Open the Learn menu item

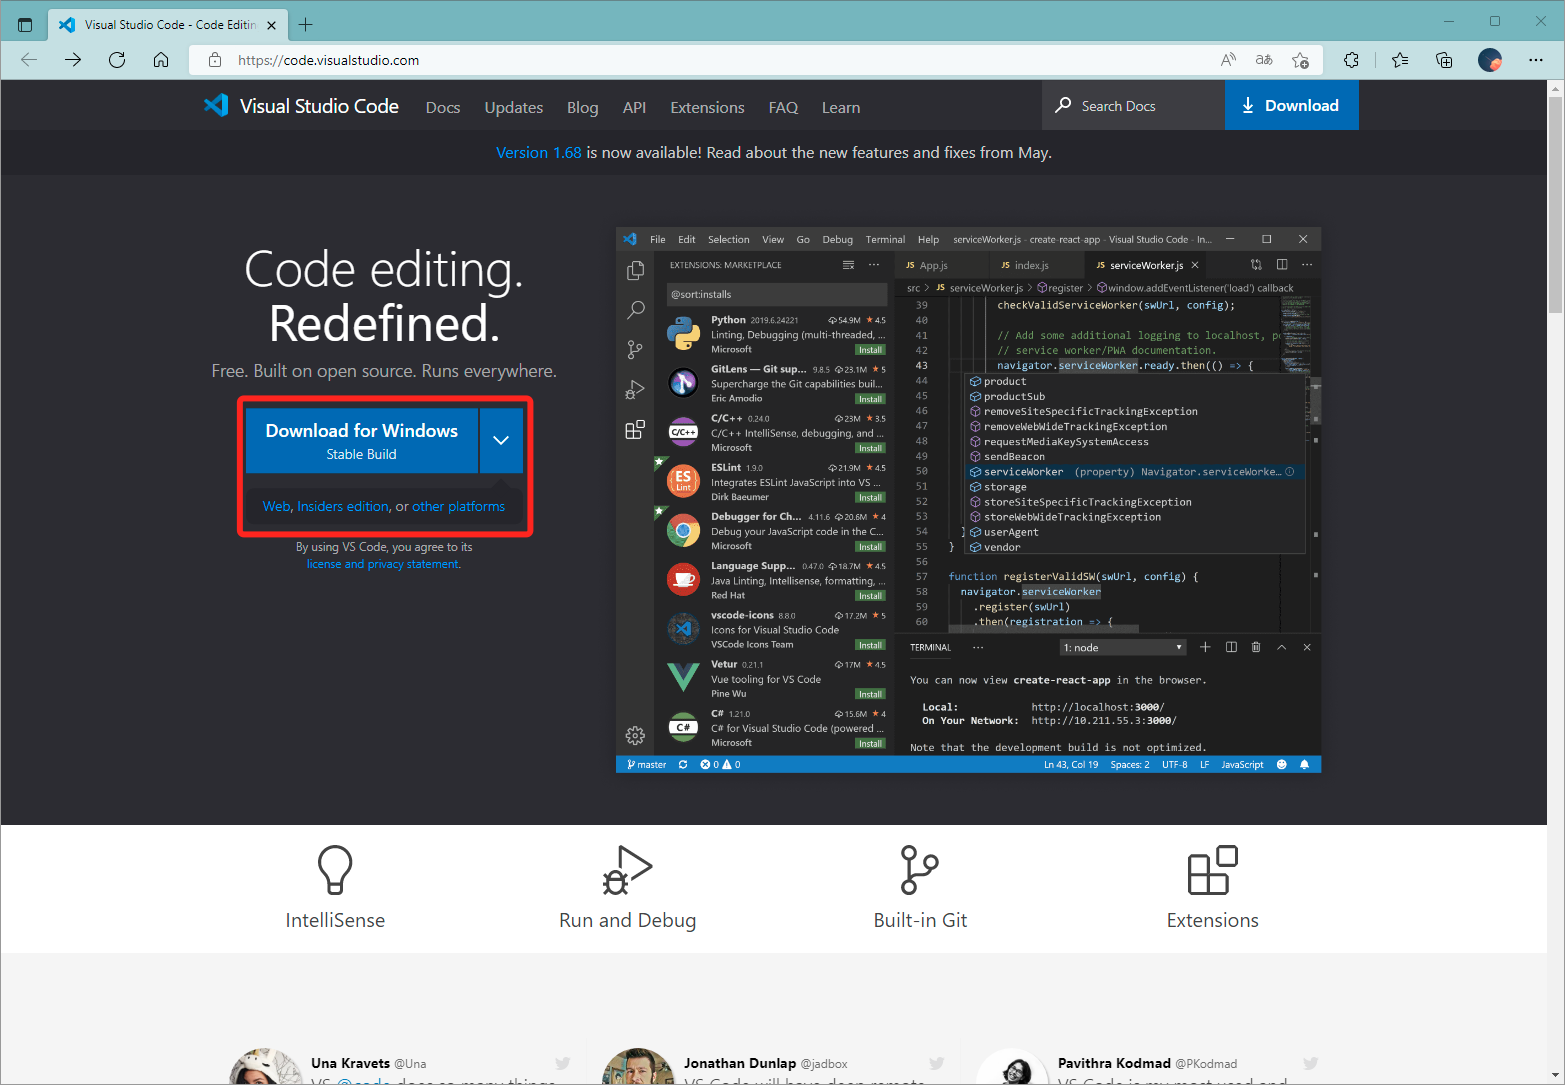[x=841, y=107]
